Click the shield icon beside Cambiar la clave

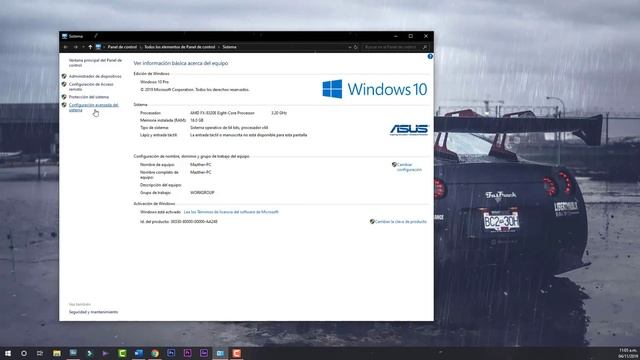pos(372,222)
